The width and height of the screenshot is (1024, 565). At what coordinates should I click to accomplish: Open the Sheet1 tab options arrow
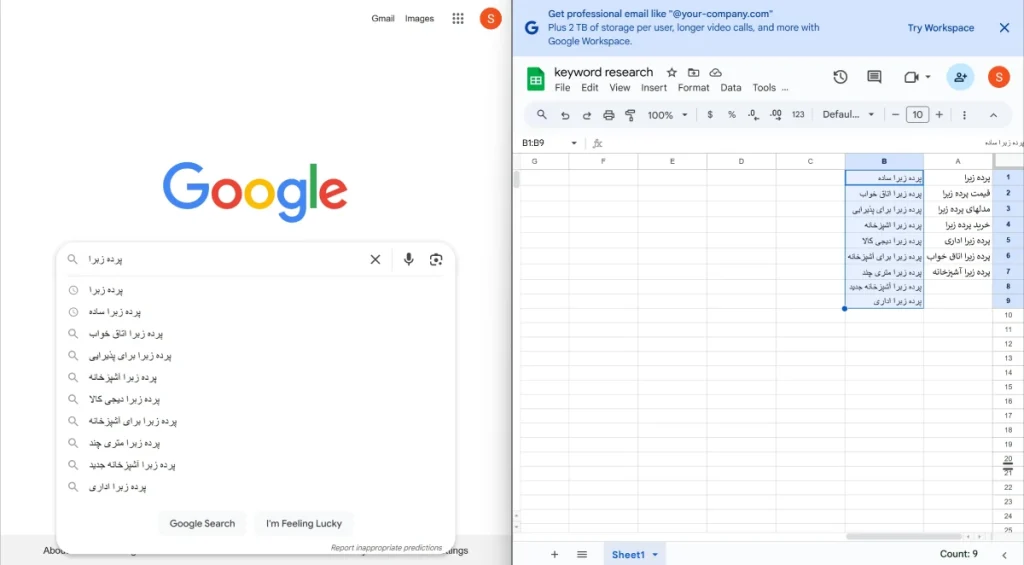tap(655, 555)
